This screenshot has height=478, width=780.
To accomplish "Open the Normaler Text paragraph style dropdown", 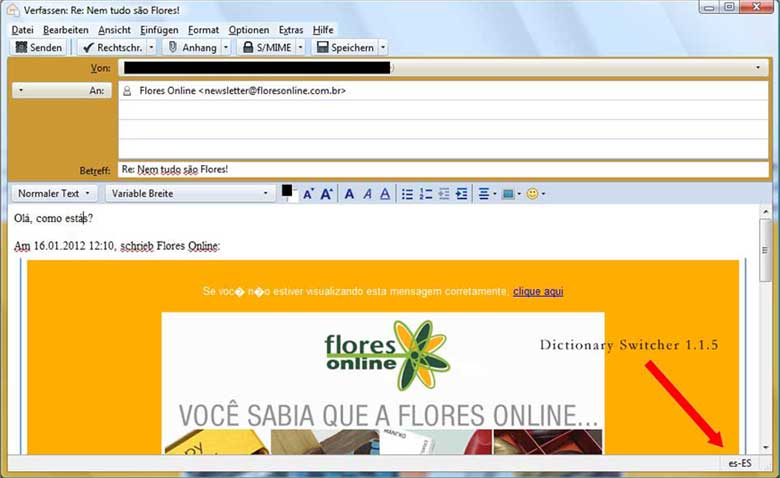I will point(53,193).
